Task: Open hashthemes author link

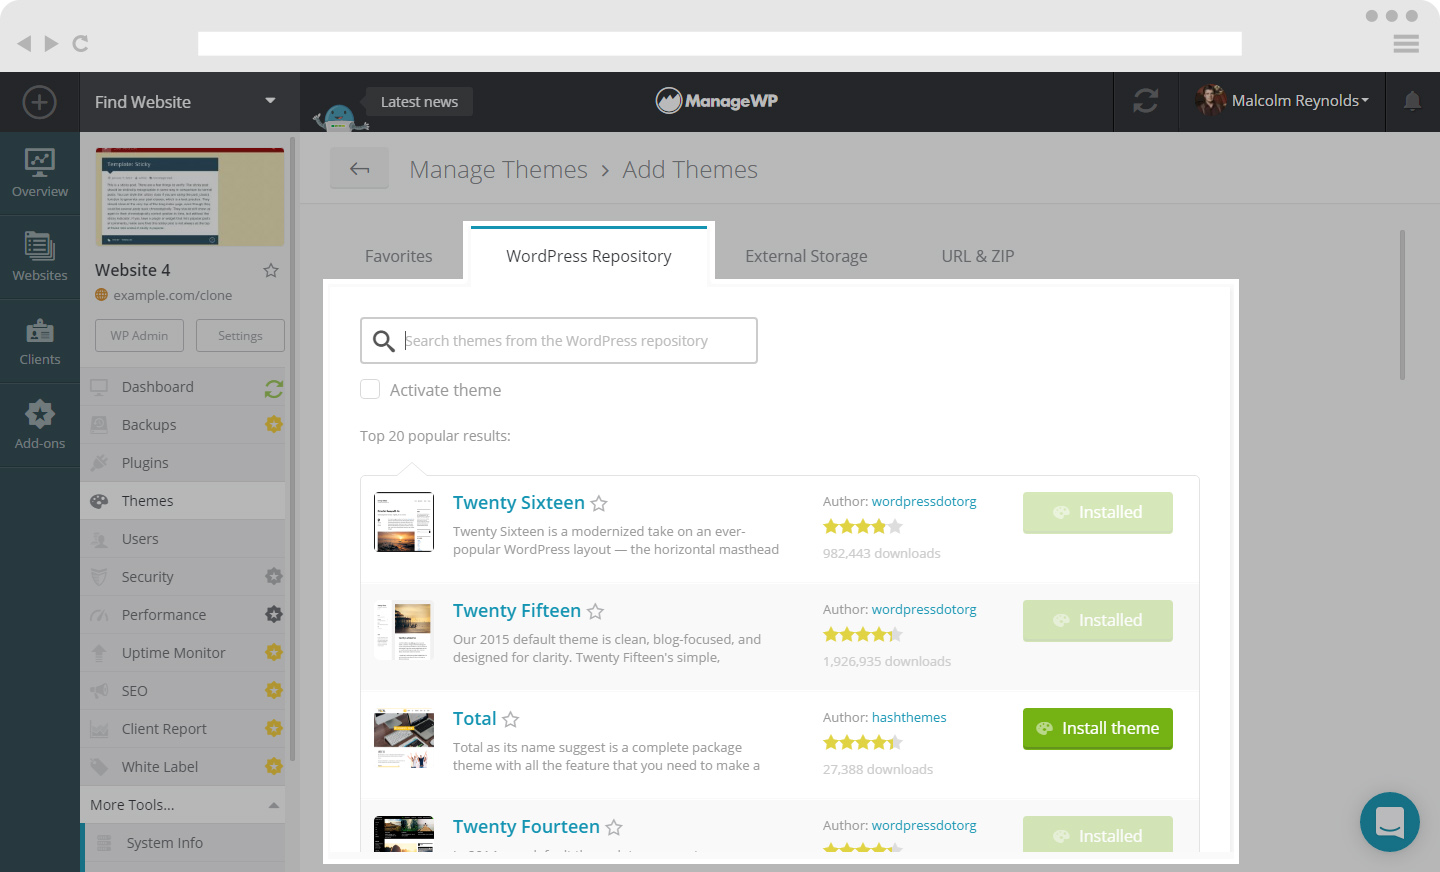Action: 909,717
